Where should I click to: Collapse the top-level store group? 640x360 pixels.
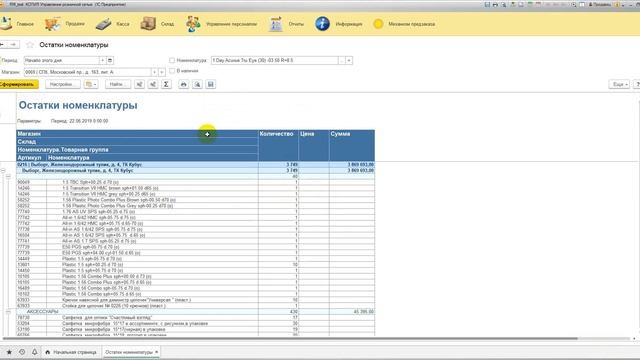(x=3, y=171)
